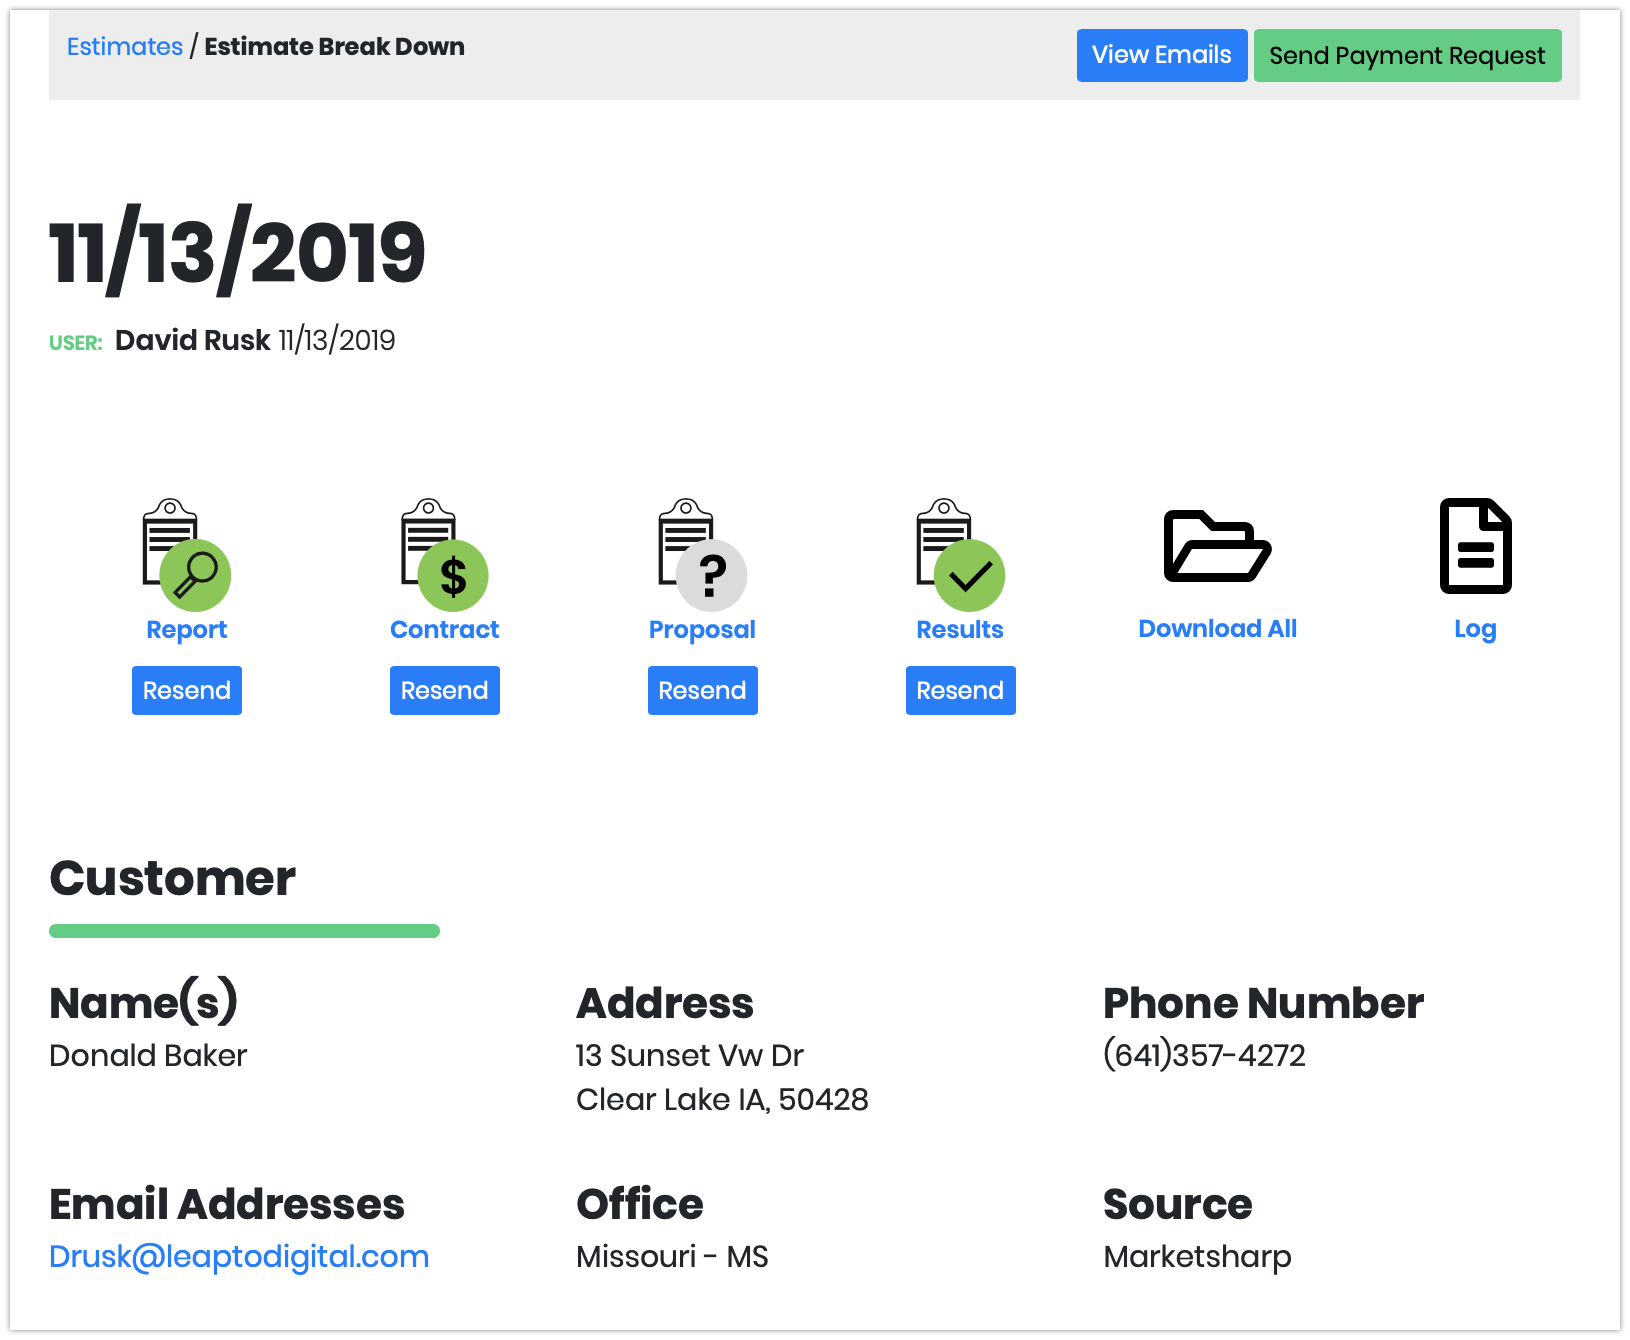This screenshot has width=1630, height=1340.
Task: Resend the Proposal
Action: pos(703,691)
